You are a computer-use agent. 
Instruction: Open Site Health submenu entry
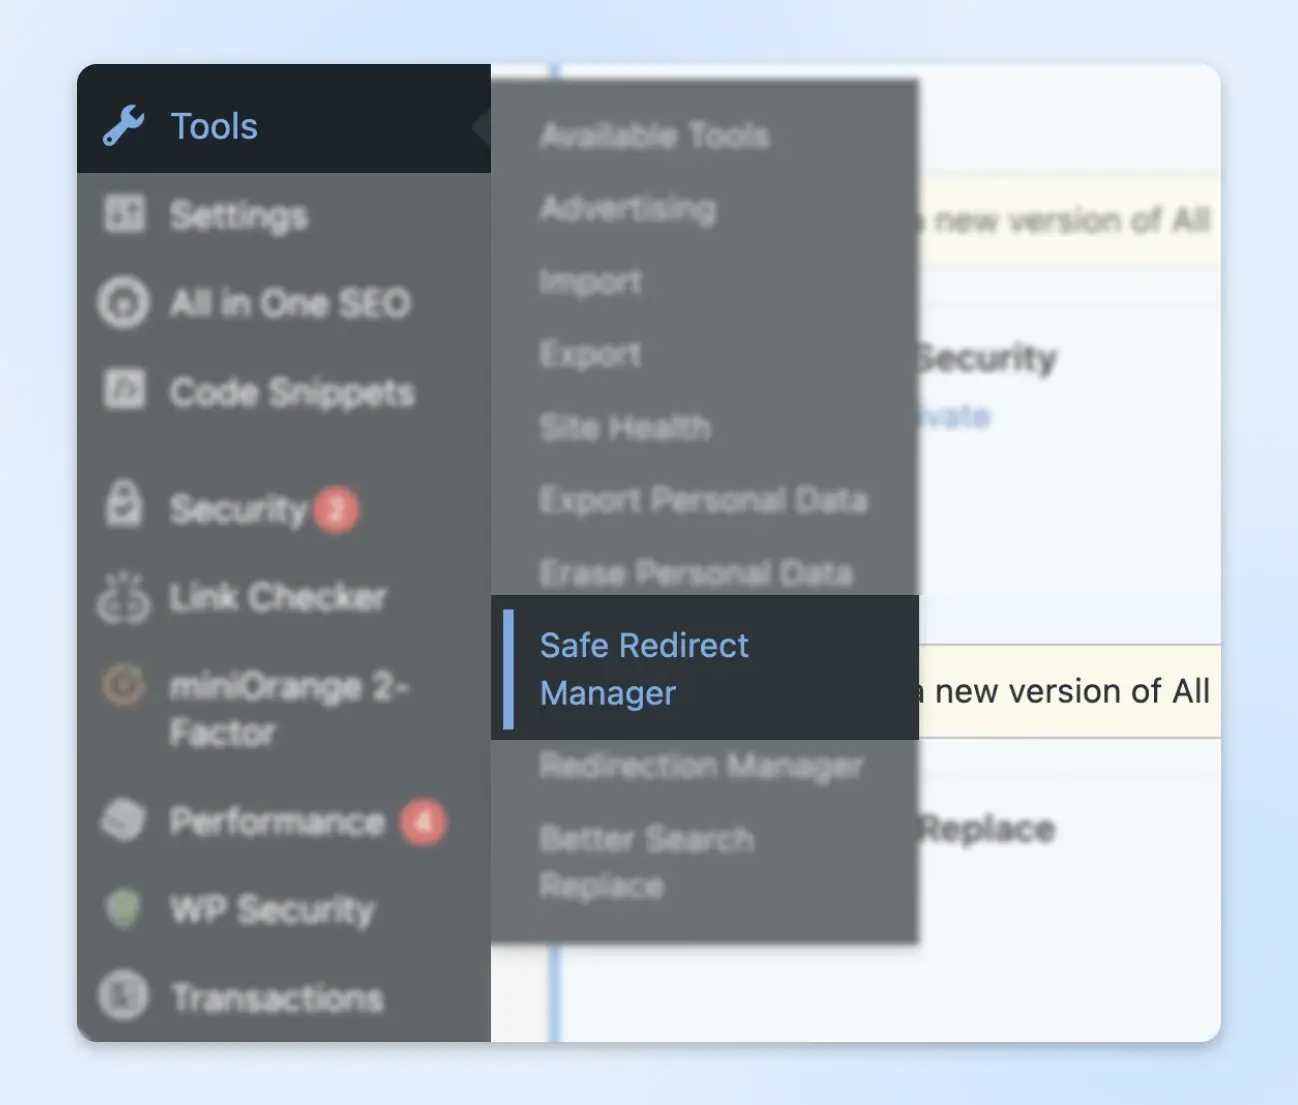coord(625,428)
